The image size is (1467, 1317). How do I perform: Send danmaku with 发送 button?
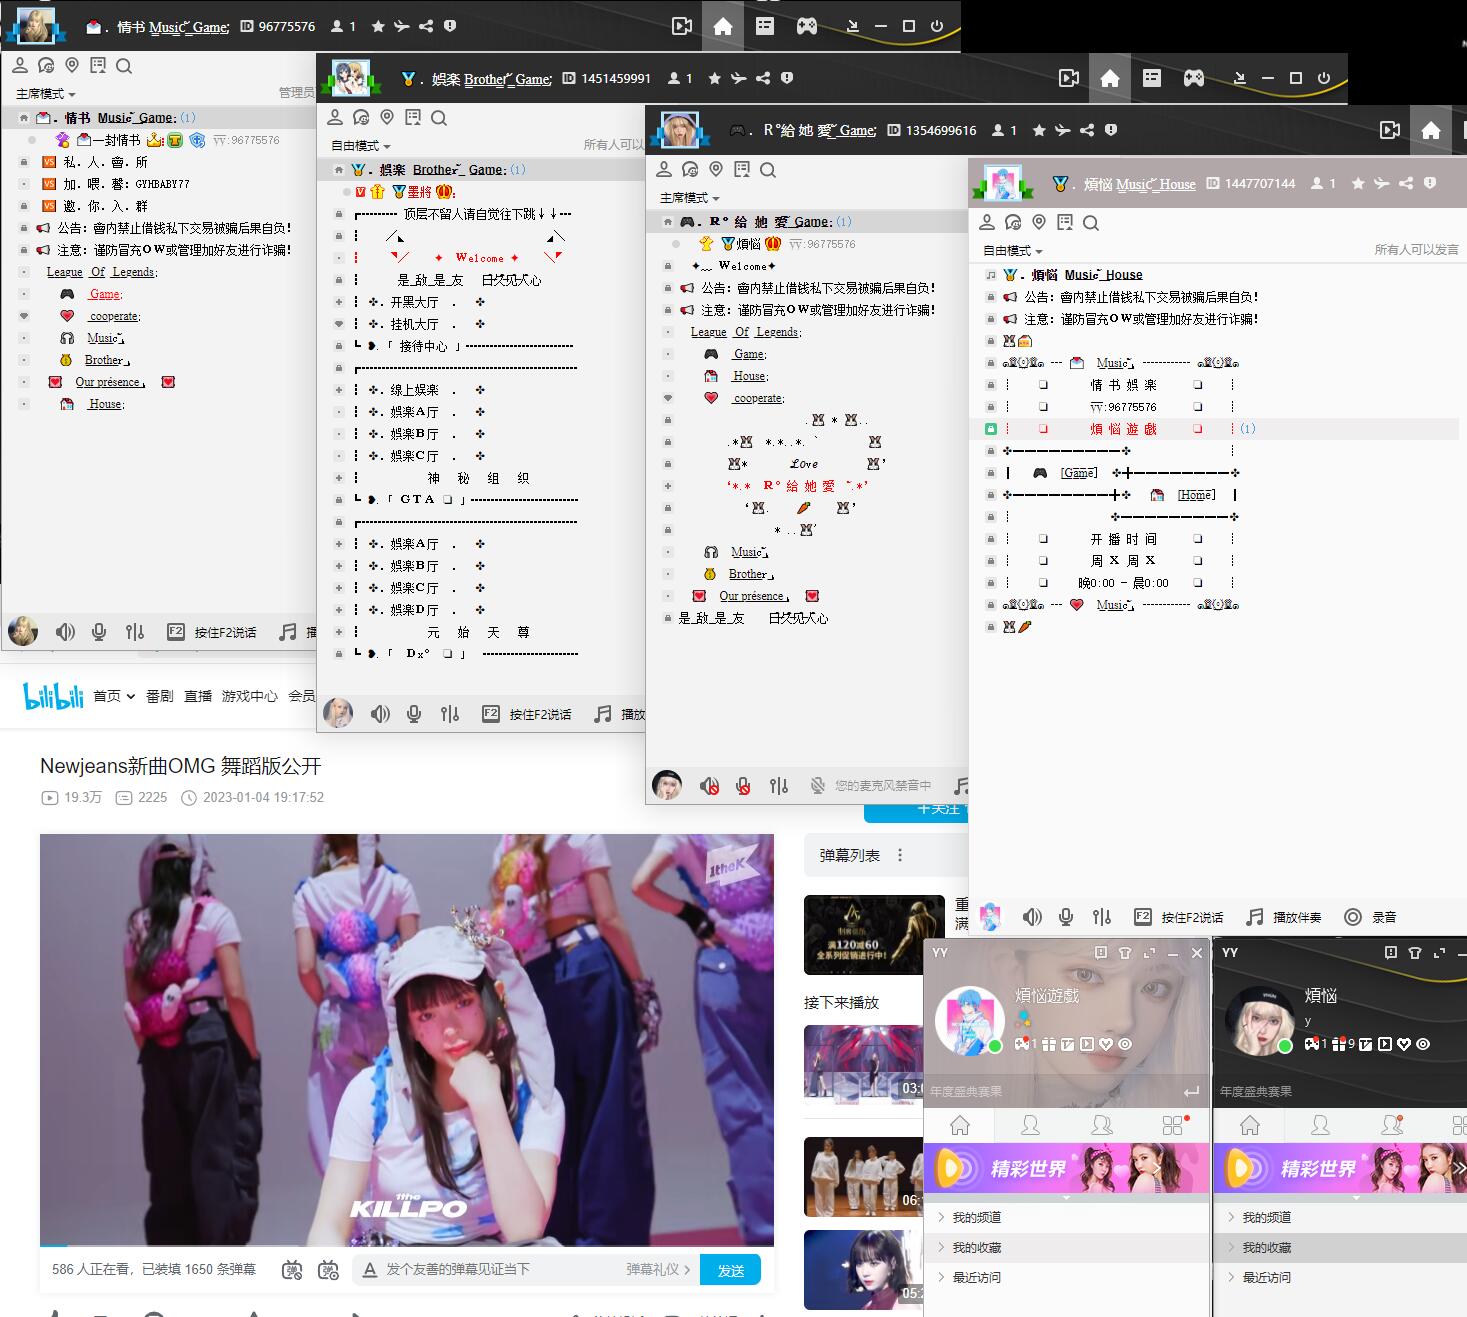click(731, 1270)
